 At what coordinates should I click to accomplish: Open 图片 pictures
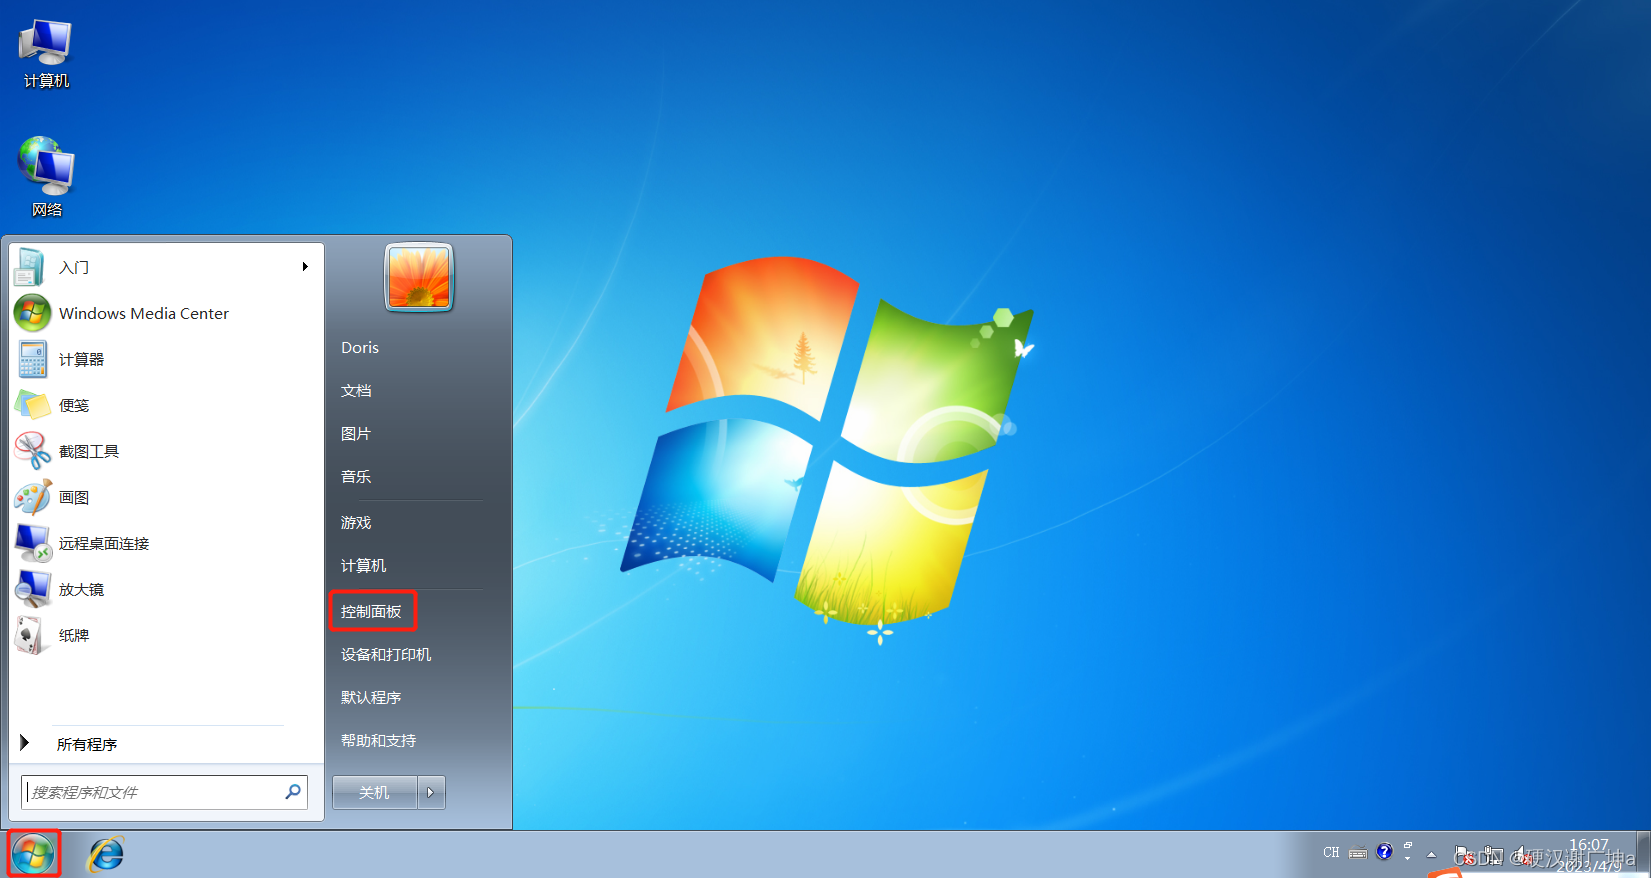click(356, 433)
